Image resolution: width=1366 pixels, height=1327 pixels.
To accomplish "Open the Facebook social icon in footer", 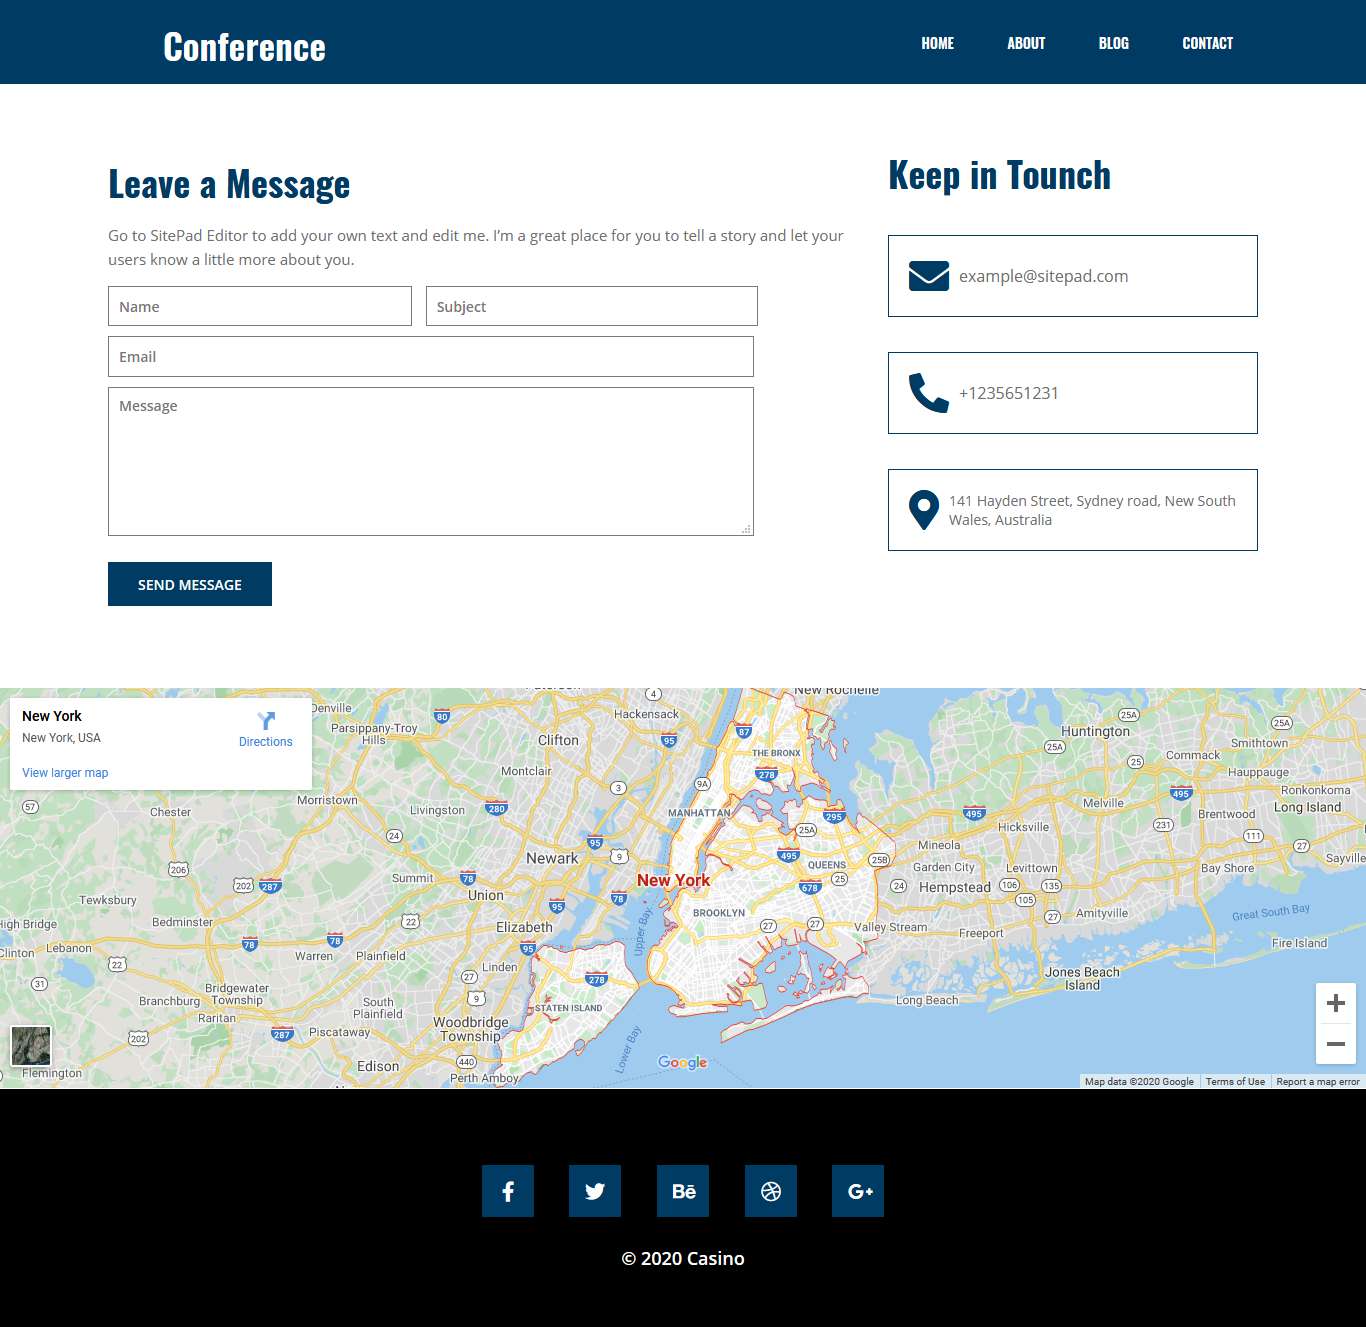I will (508, 1191).
